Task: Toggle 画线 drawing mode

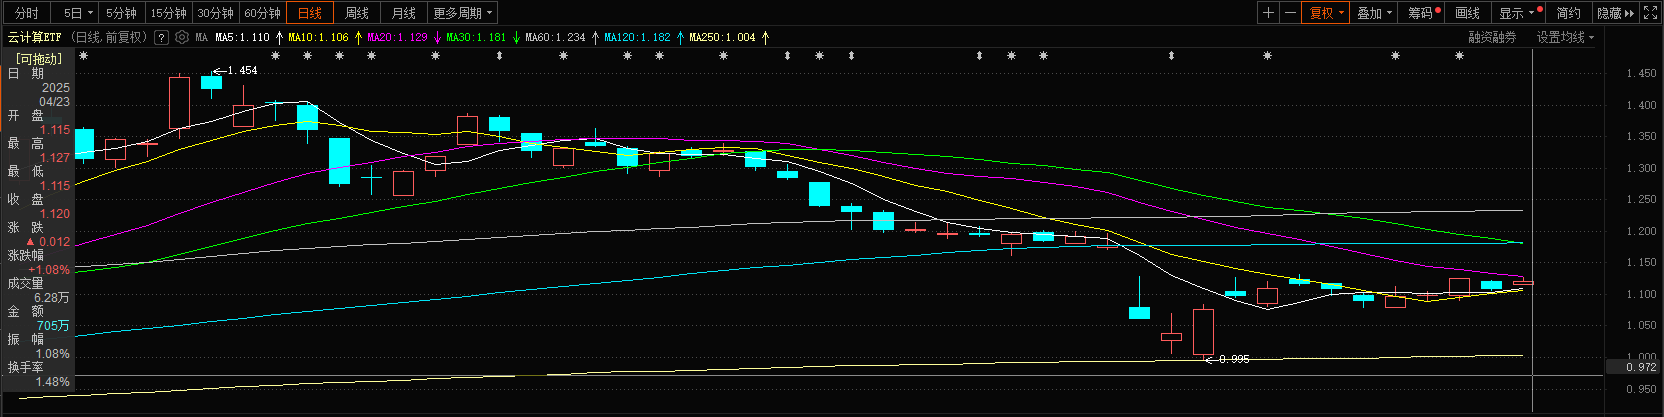Action: point(1467,13)
